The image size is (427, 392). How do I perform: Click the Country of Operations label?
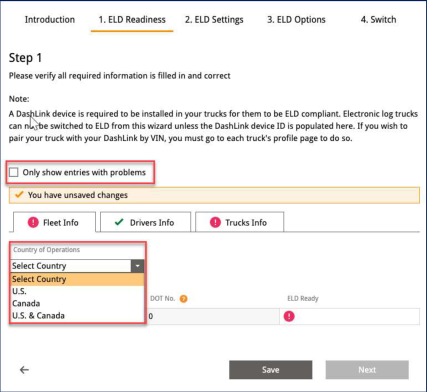[46, 250]
